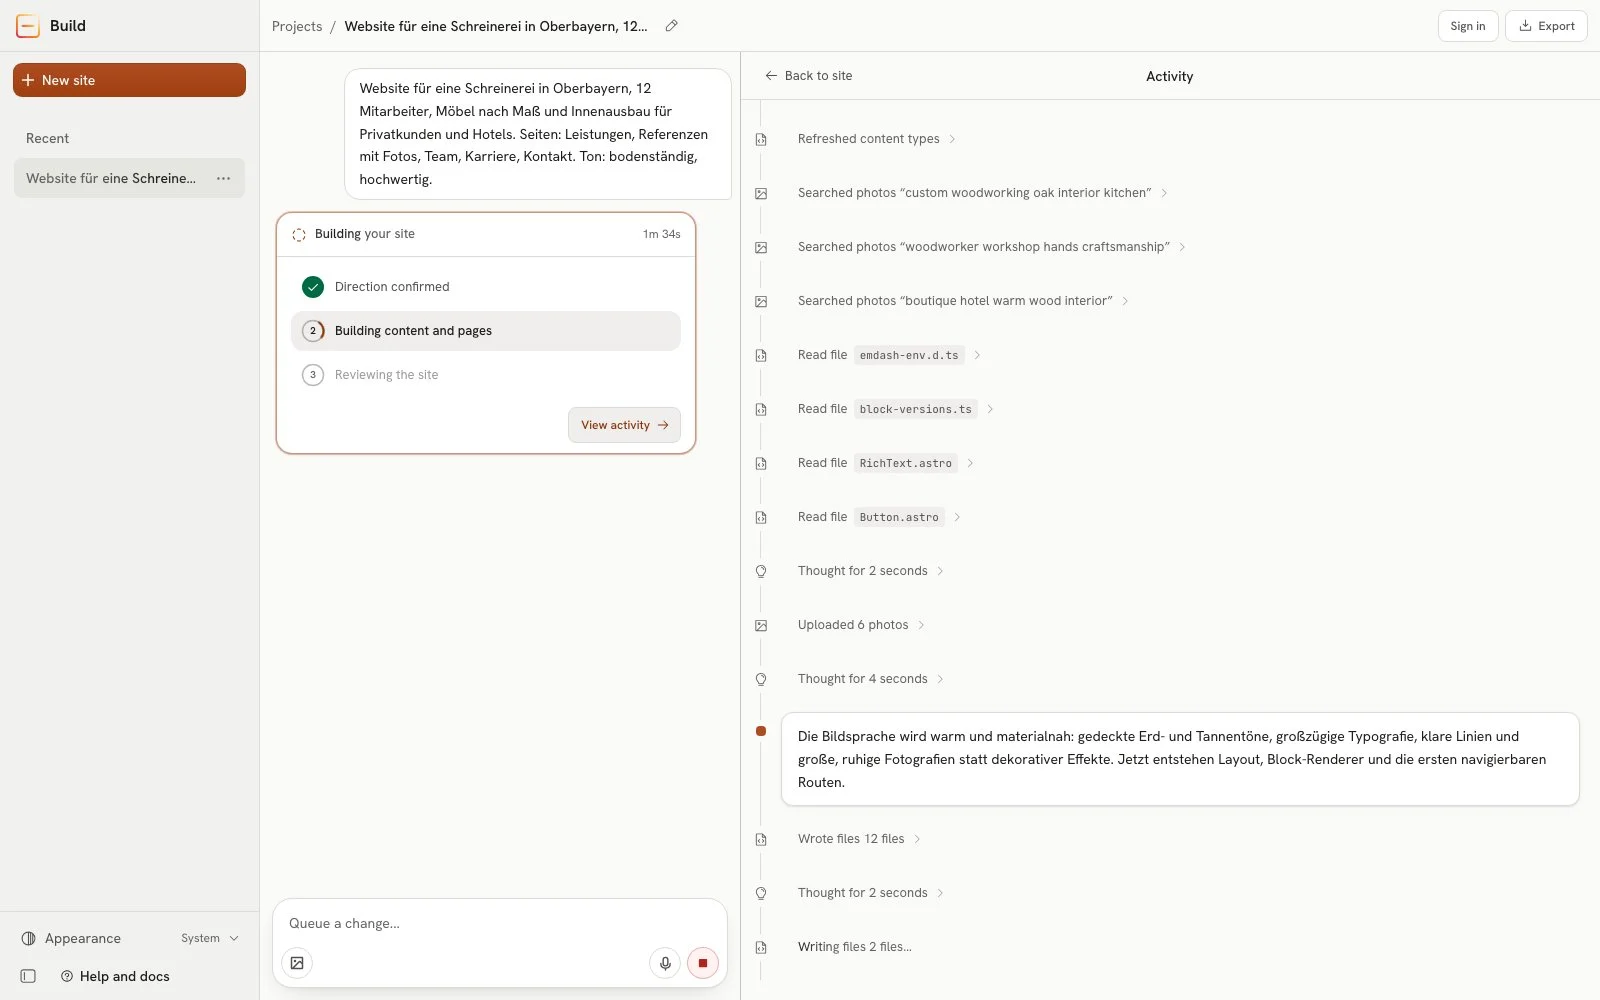Click the Build logo icon
The image size is (1600, 1000).
[x=28, y=26]
